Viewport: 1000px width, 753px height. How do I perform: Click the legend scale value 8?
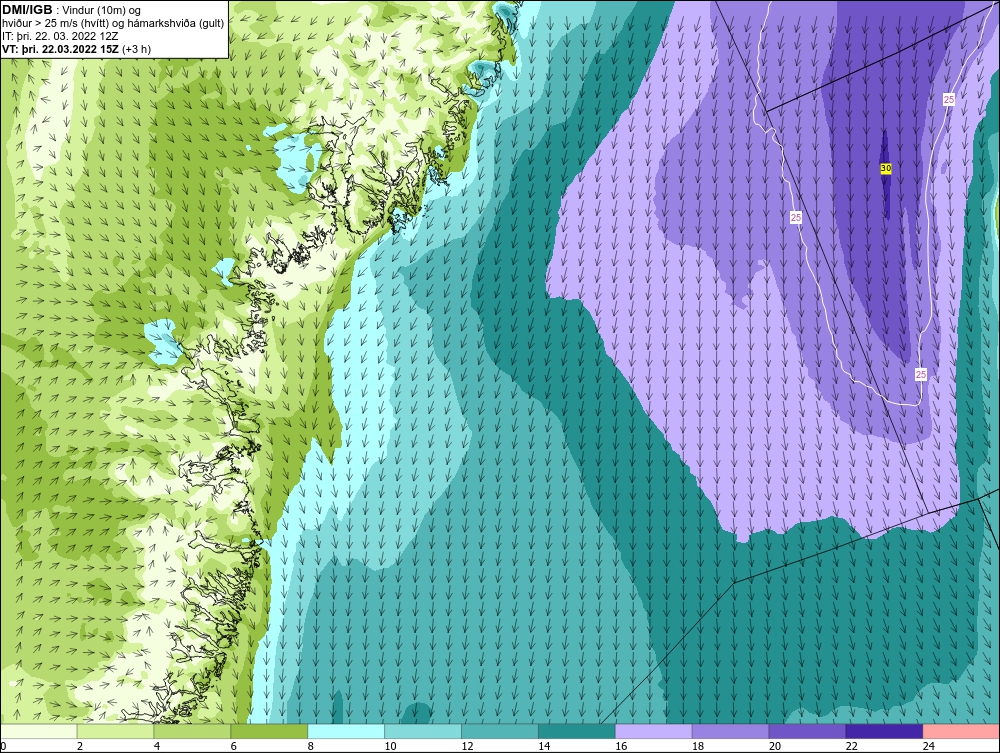[x=311, y=746]
